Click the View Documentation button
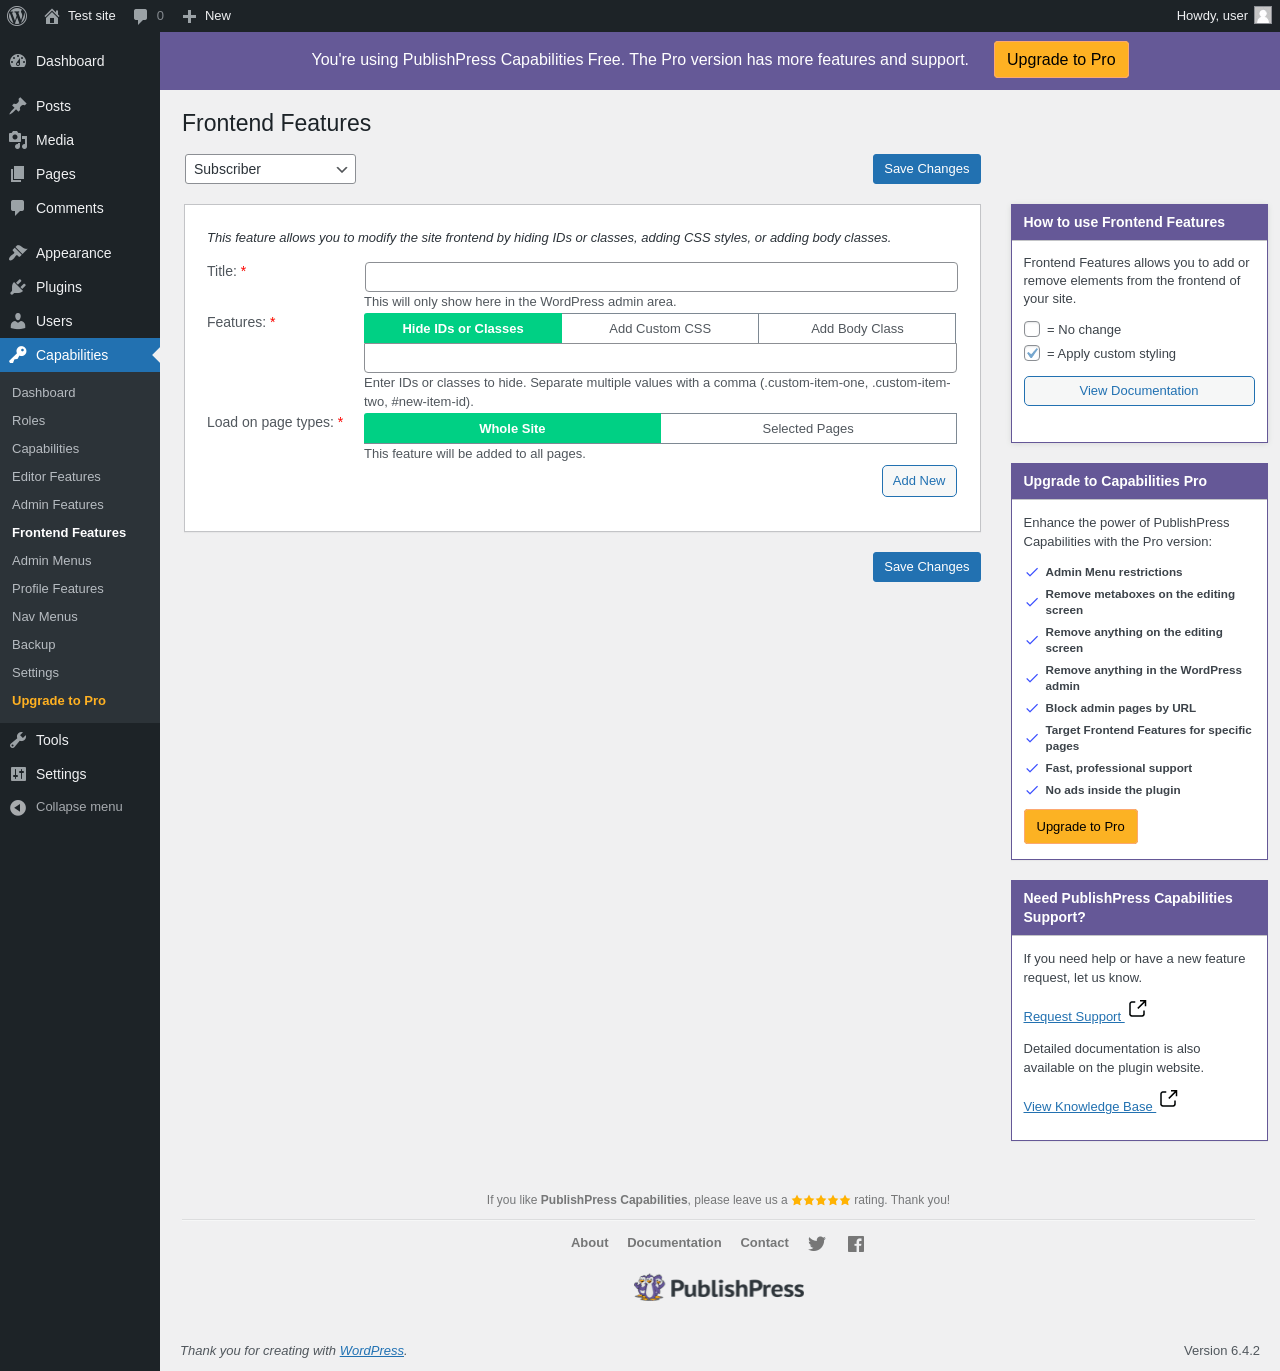 pos(1139,391)
